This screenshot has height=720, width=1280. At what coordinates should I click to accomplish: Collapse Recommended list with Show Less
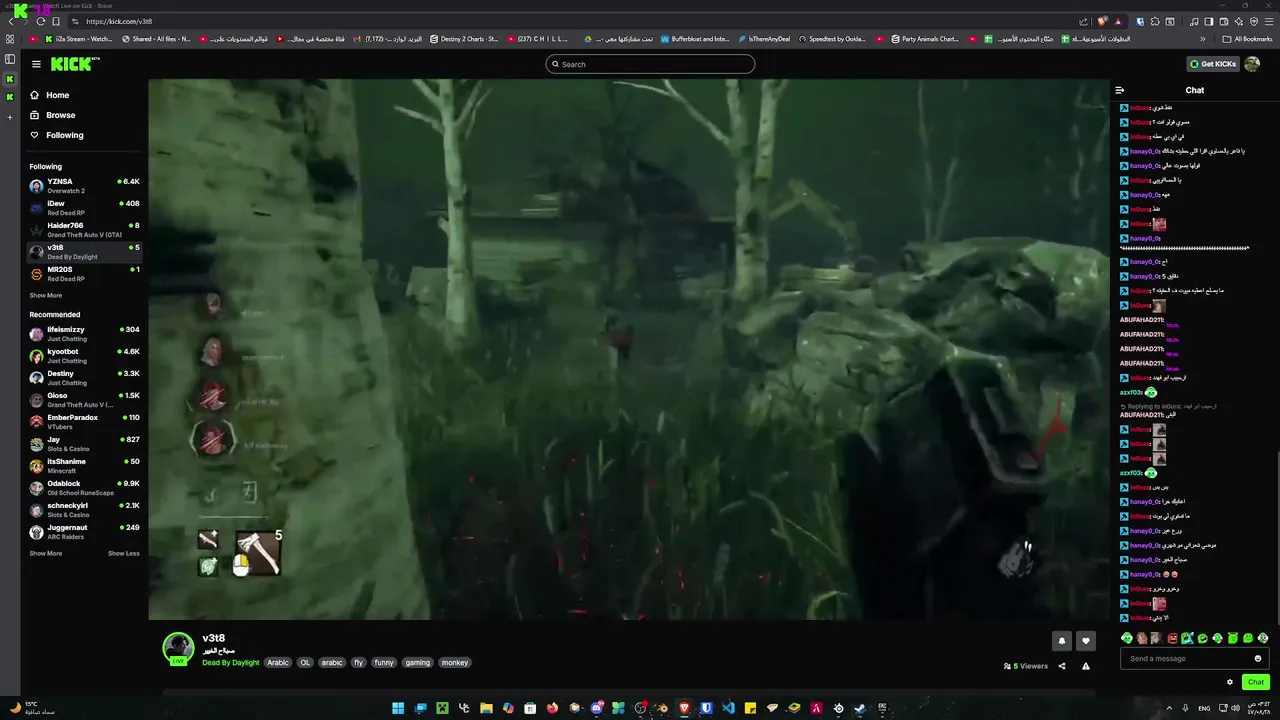(x=124, y=553)
